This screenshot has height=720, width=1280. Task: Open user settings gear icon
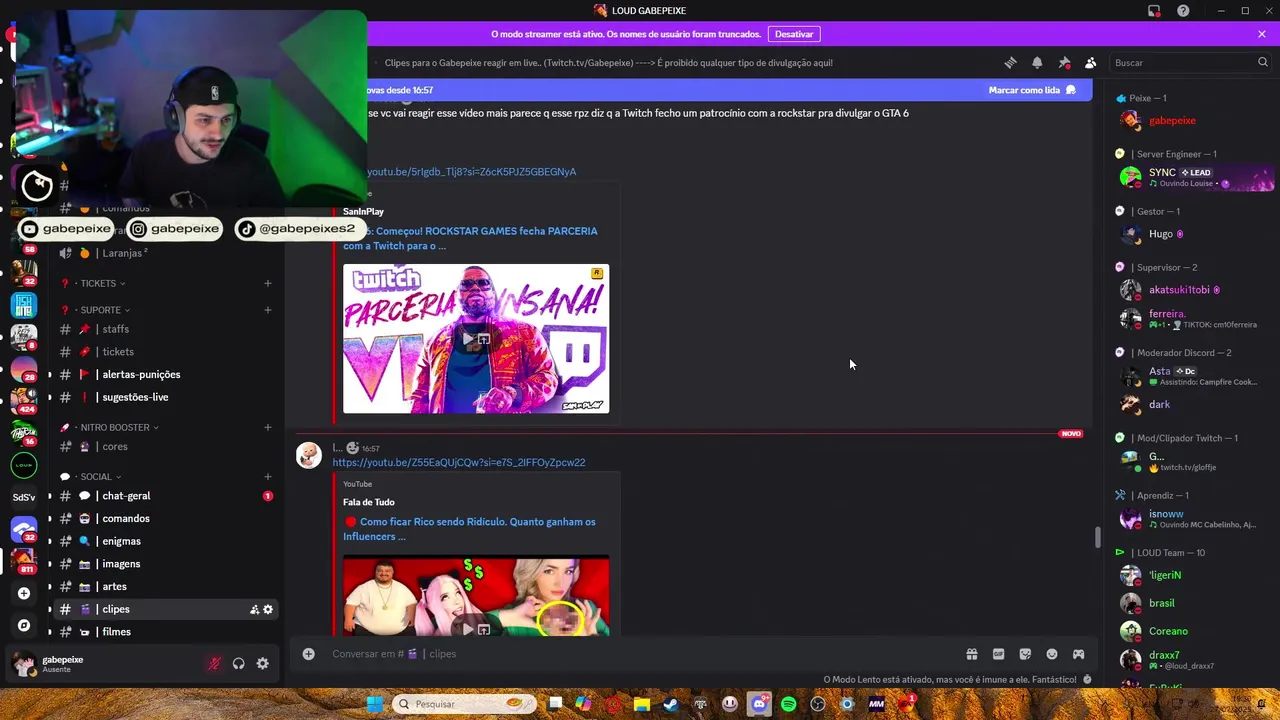click(263, 663)
